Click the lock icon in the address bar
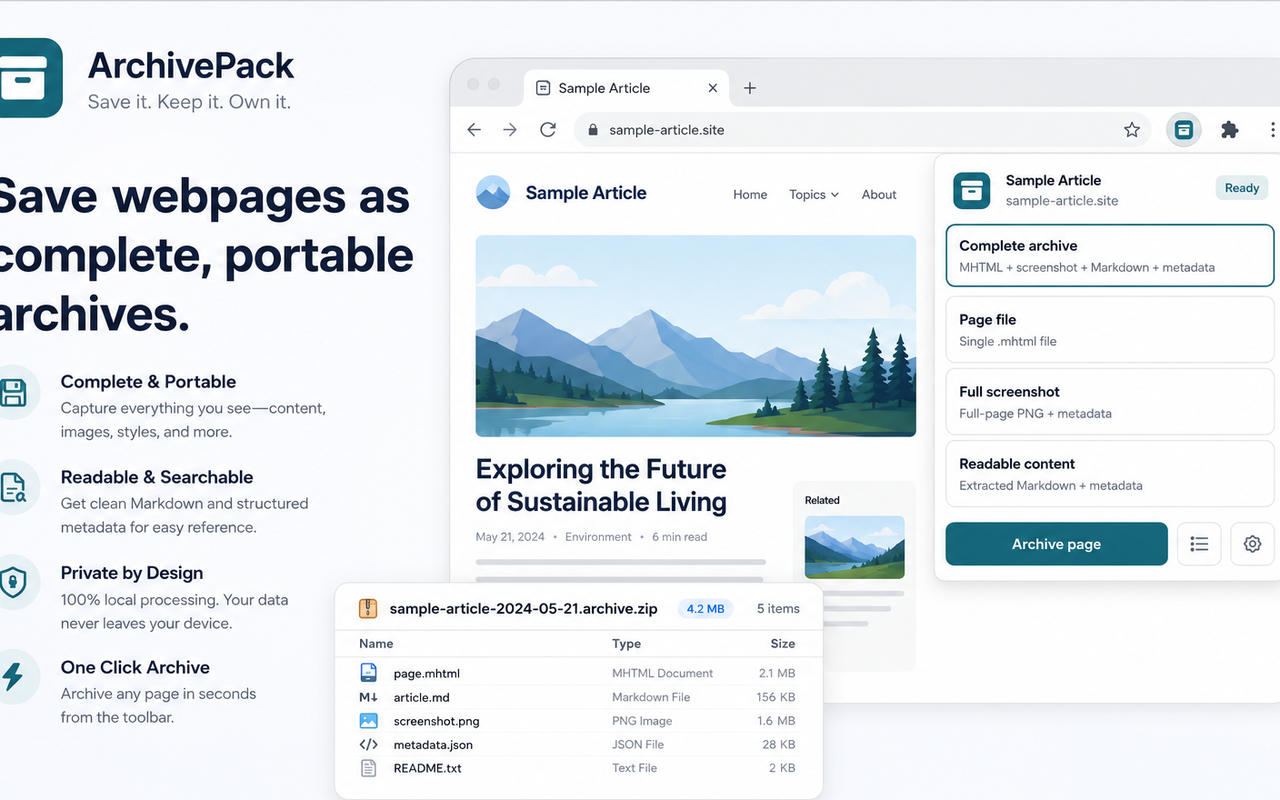This screenshot has height=800, width=1280. point(593,130)
